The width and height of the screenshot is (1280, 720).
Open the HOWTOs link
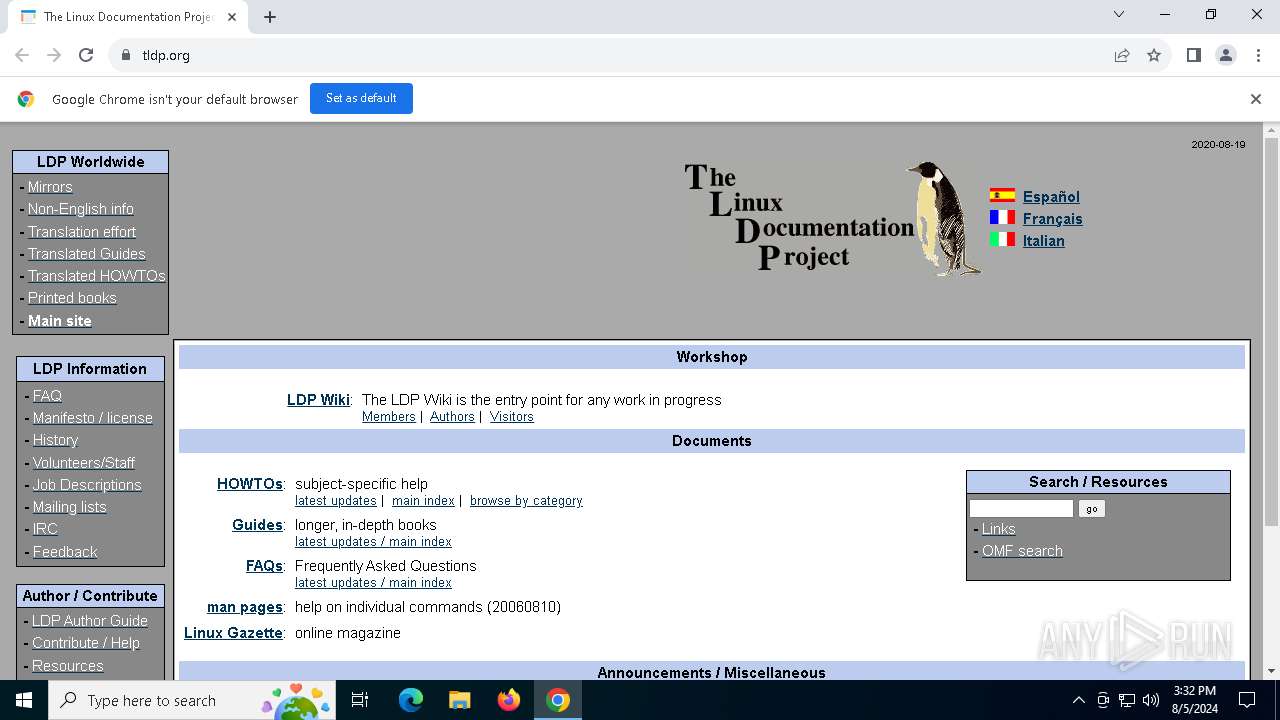(x=250, y=484)
